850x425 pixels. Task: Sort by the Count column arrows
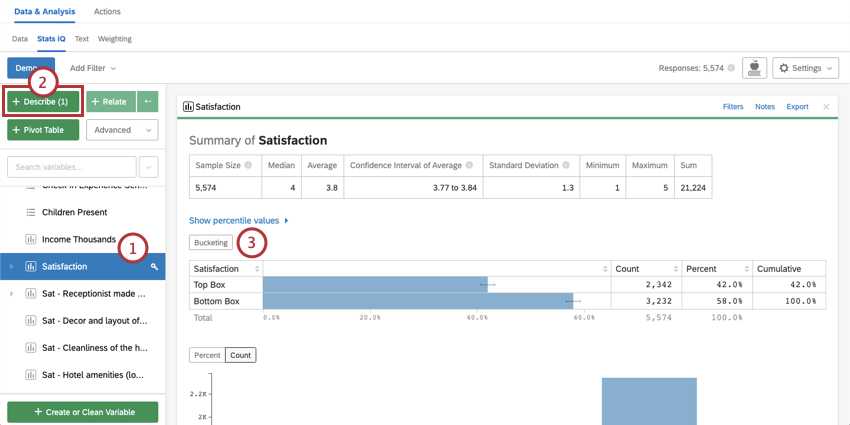pyautogui.click(x=674, y=269)
